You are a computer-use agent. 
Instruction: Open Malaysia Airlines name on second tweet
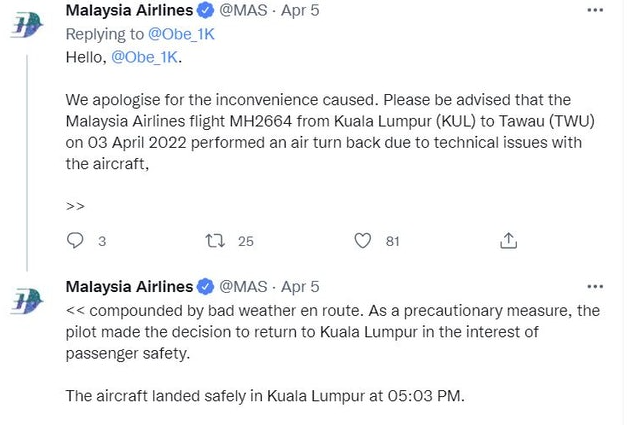tap(129, 287)
